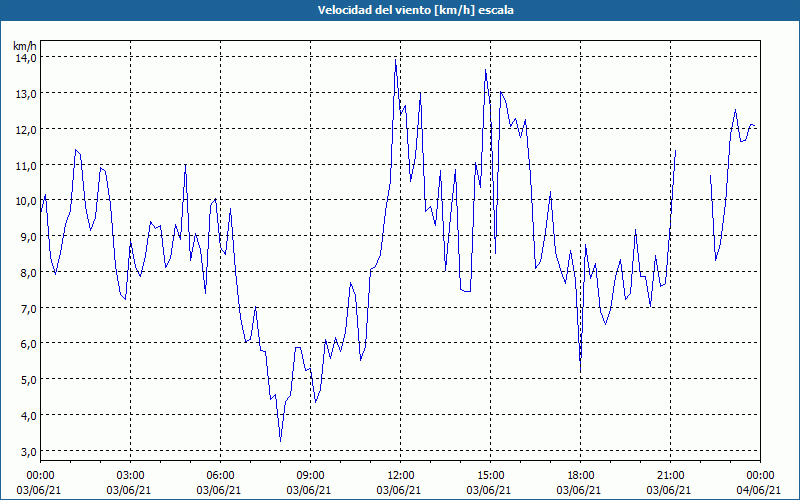This screenshot has width=800, height=500.
Task: Click the 03/06/21 date under 15:00
Action: [x=489, y=490]
